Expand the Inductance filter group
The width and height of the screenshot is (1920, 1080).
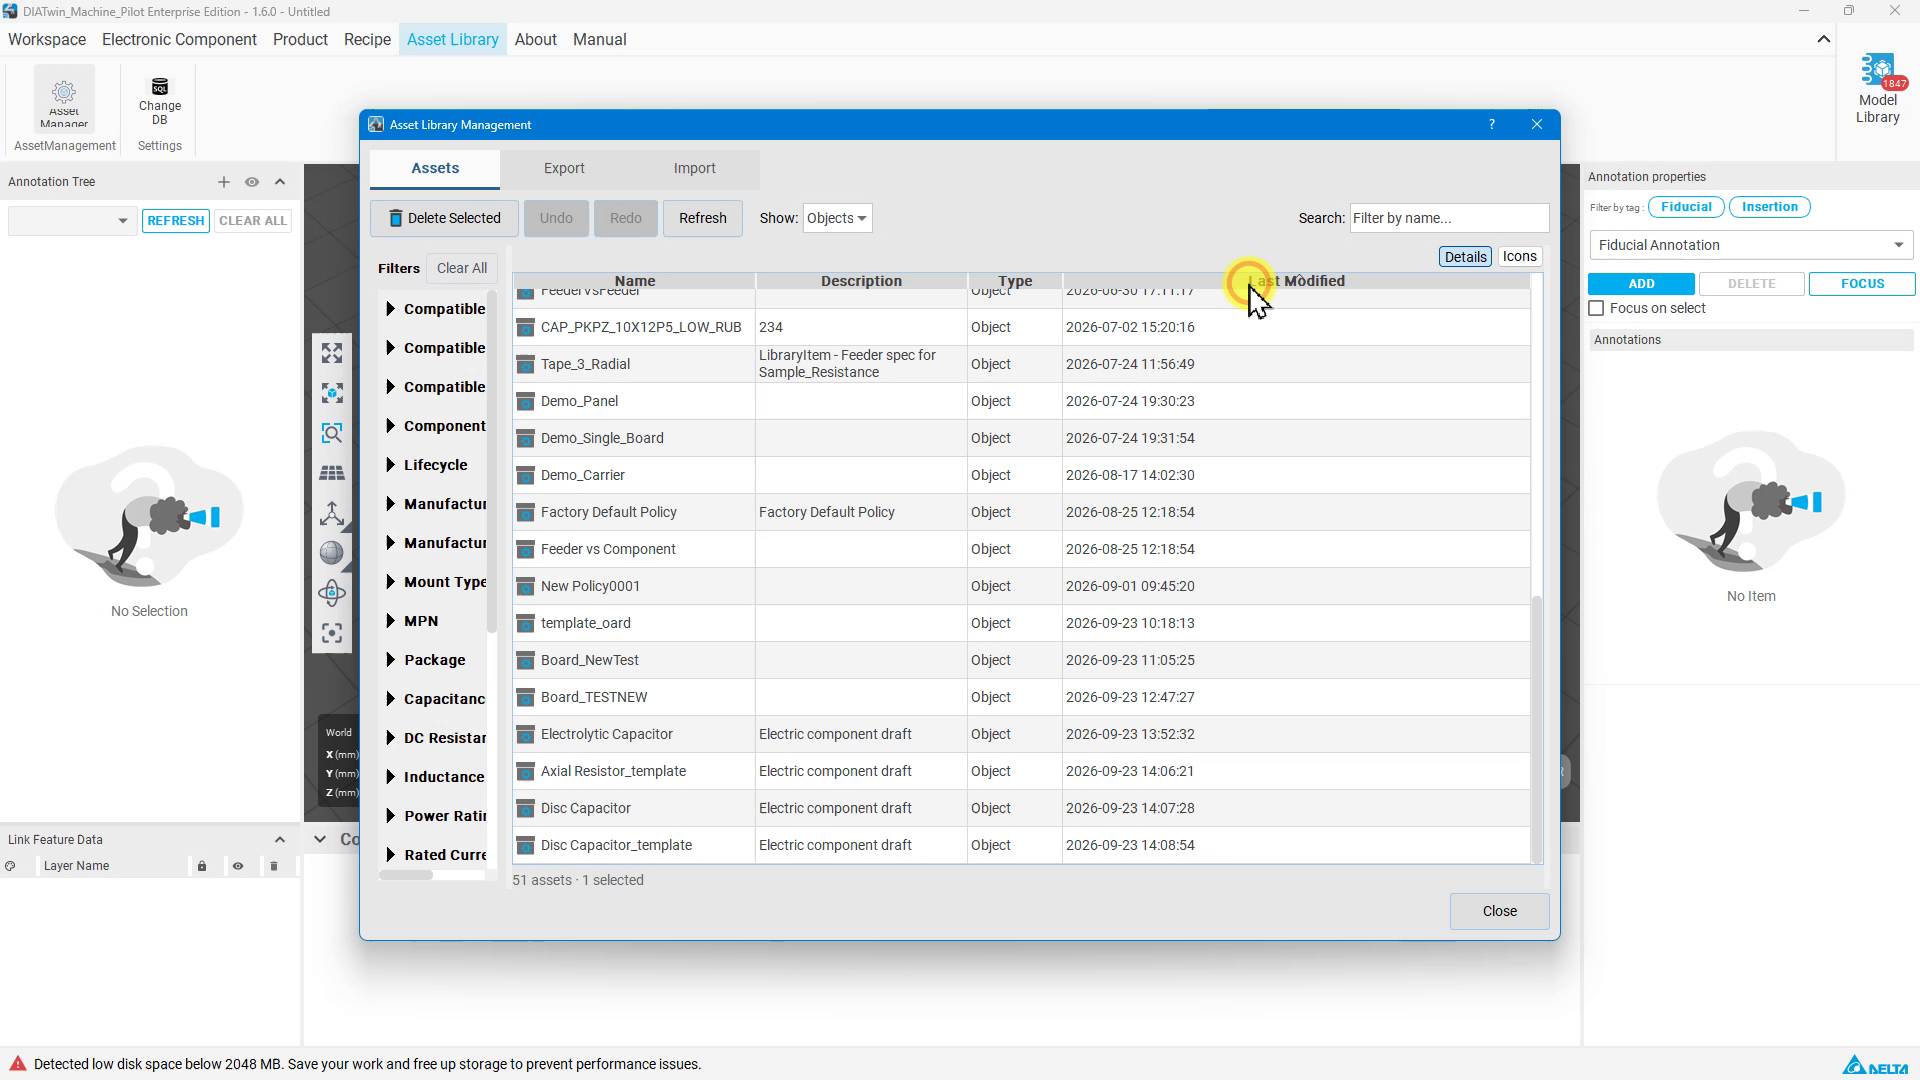tap(390, 777)
